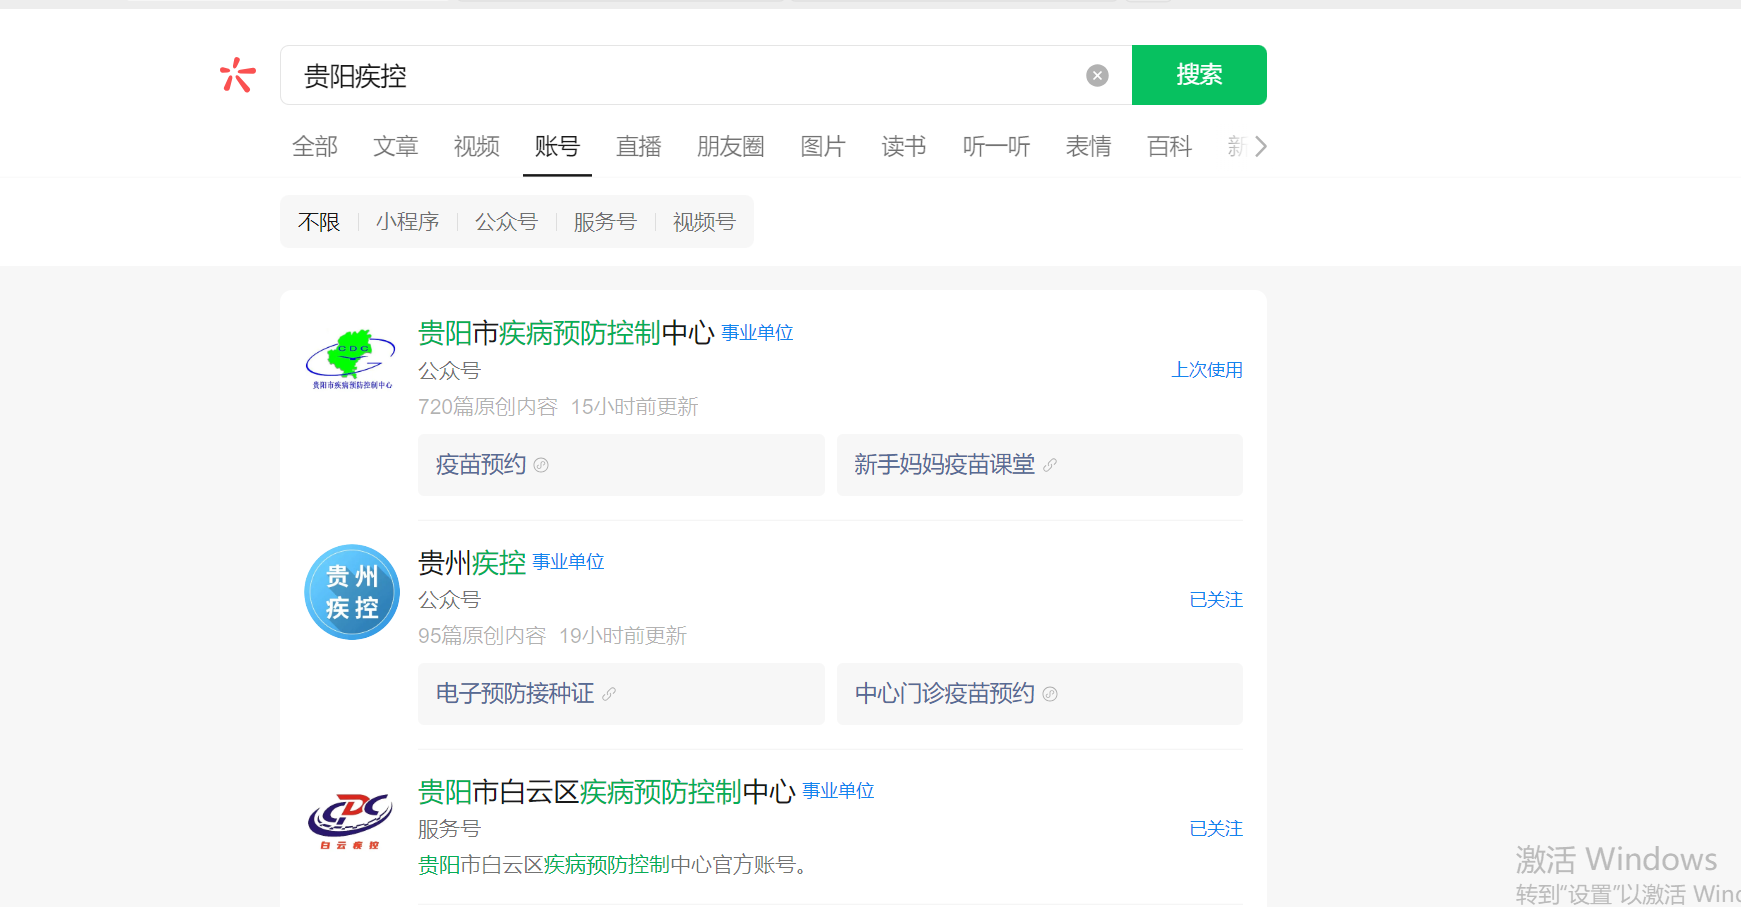This screenshot has height=907, width=1741.
Task: Select the 表情 tab
Action: click(1089, 147)
